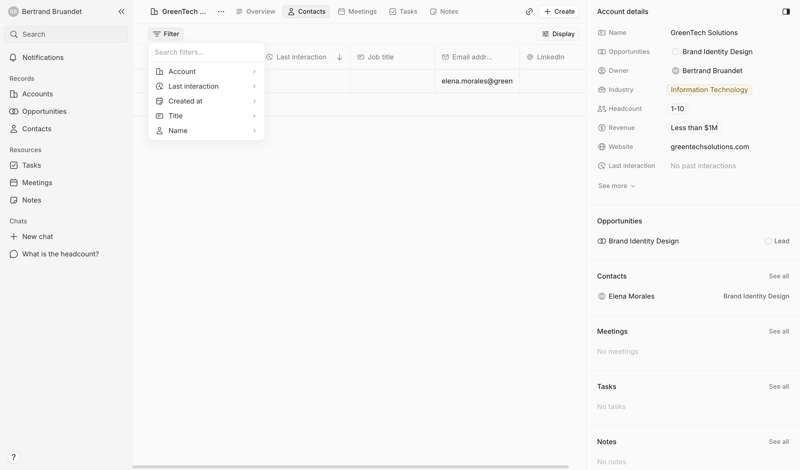Click the Filter button

166,34
